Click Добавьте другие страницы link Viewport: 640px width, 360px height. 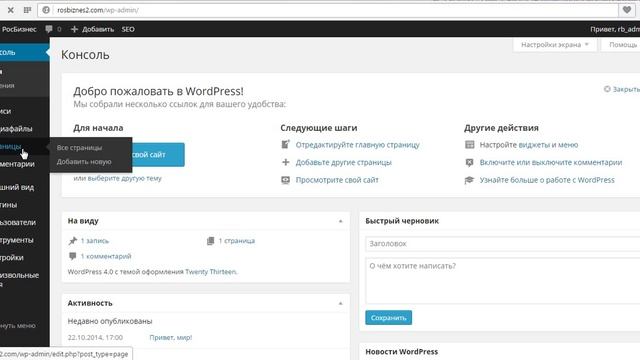pos(344,162)
